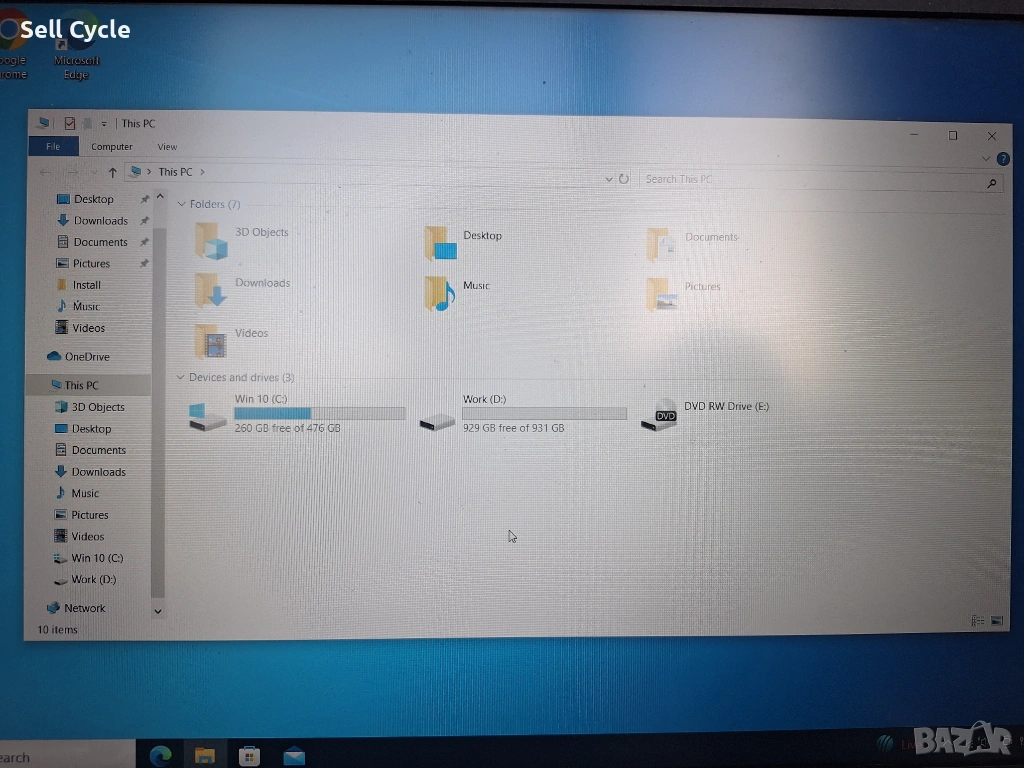1024x768 pixels.
Task: Open Microsoft Store from the taskbar
Action: pos(249,755)
